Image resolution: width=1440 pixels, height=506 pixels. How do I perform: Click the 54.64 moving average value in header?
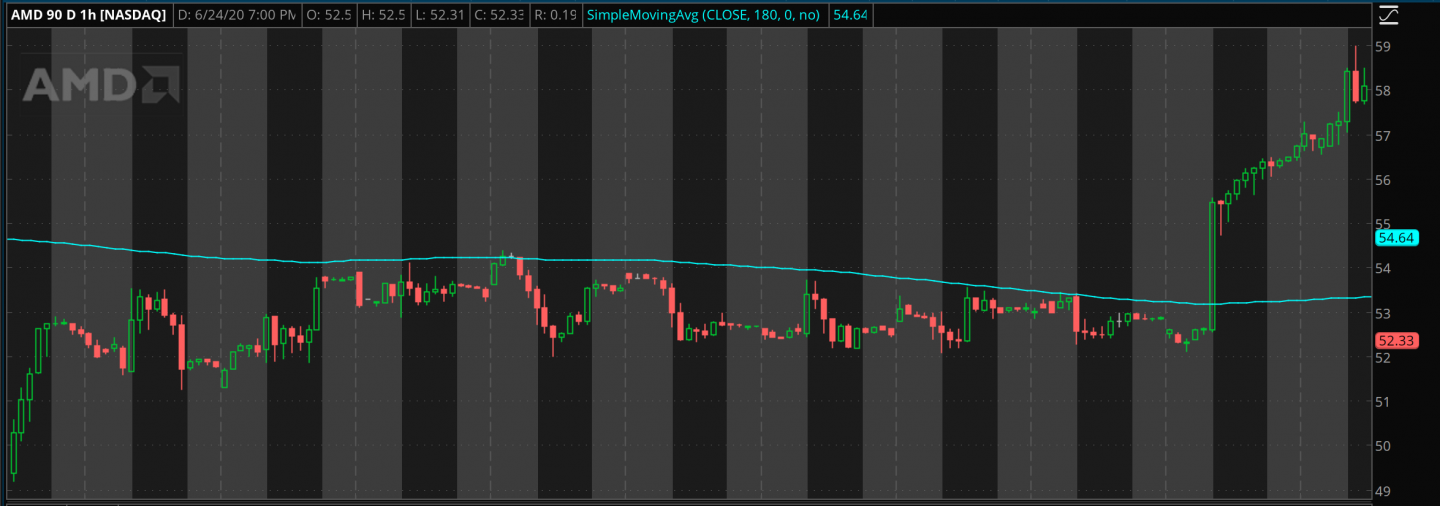pos(849,15)
